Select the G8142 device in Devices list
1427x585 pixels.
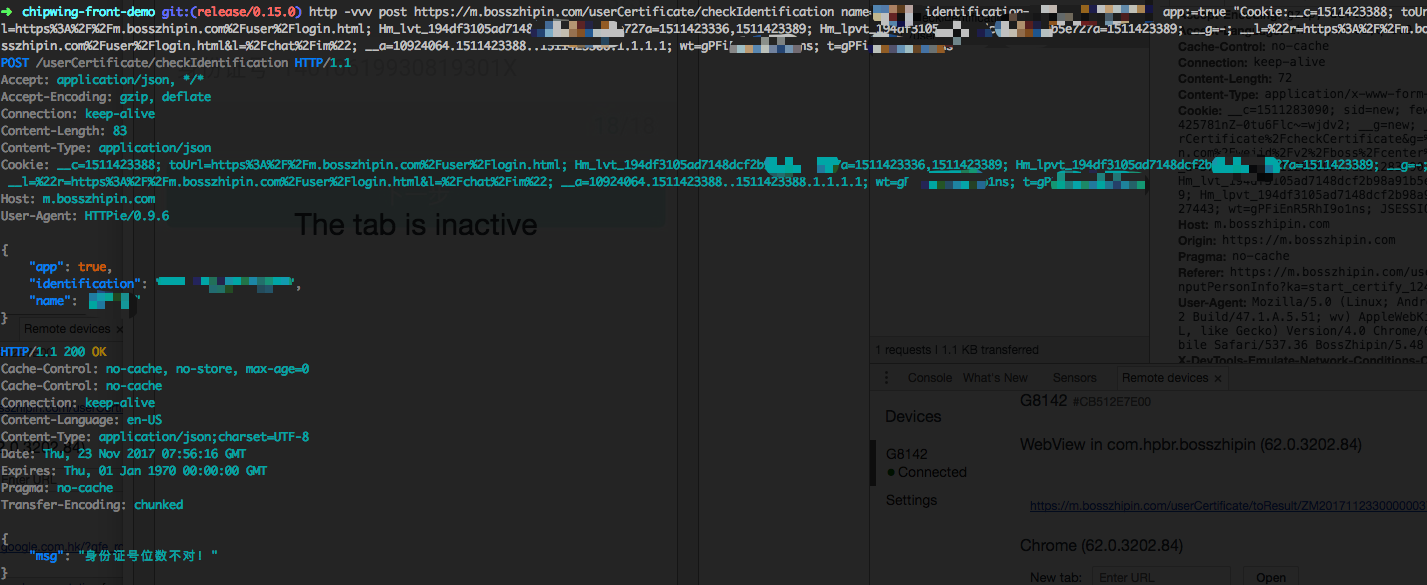coord(906,453)
